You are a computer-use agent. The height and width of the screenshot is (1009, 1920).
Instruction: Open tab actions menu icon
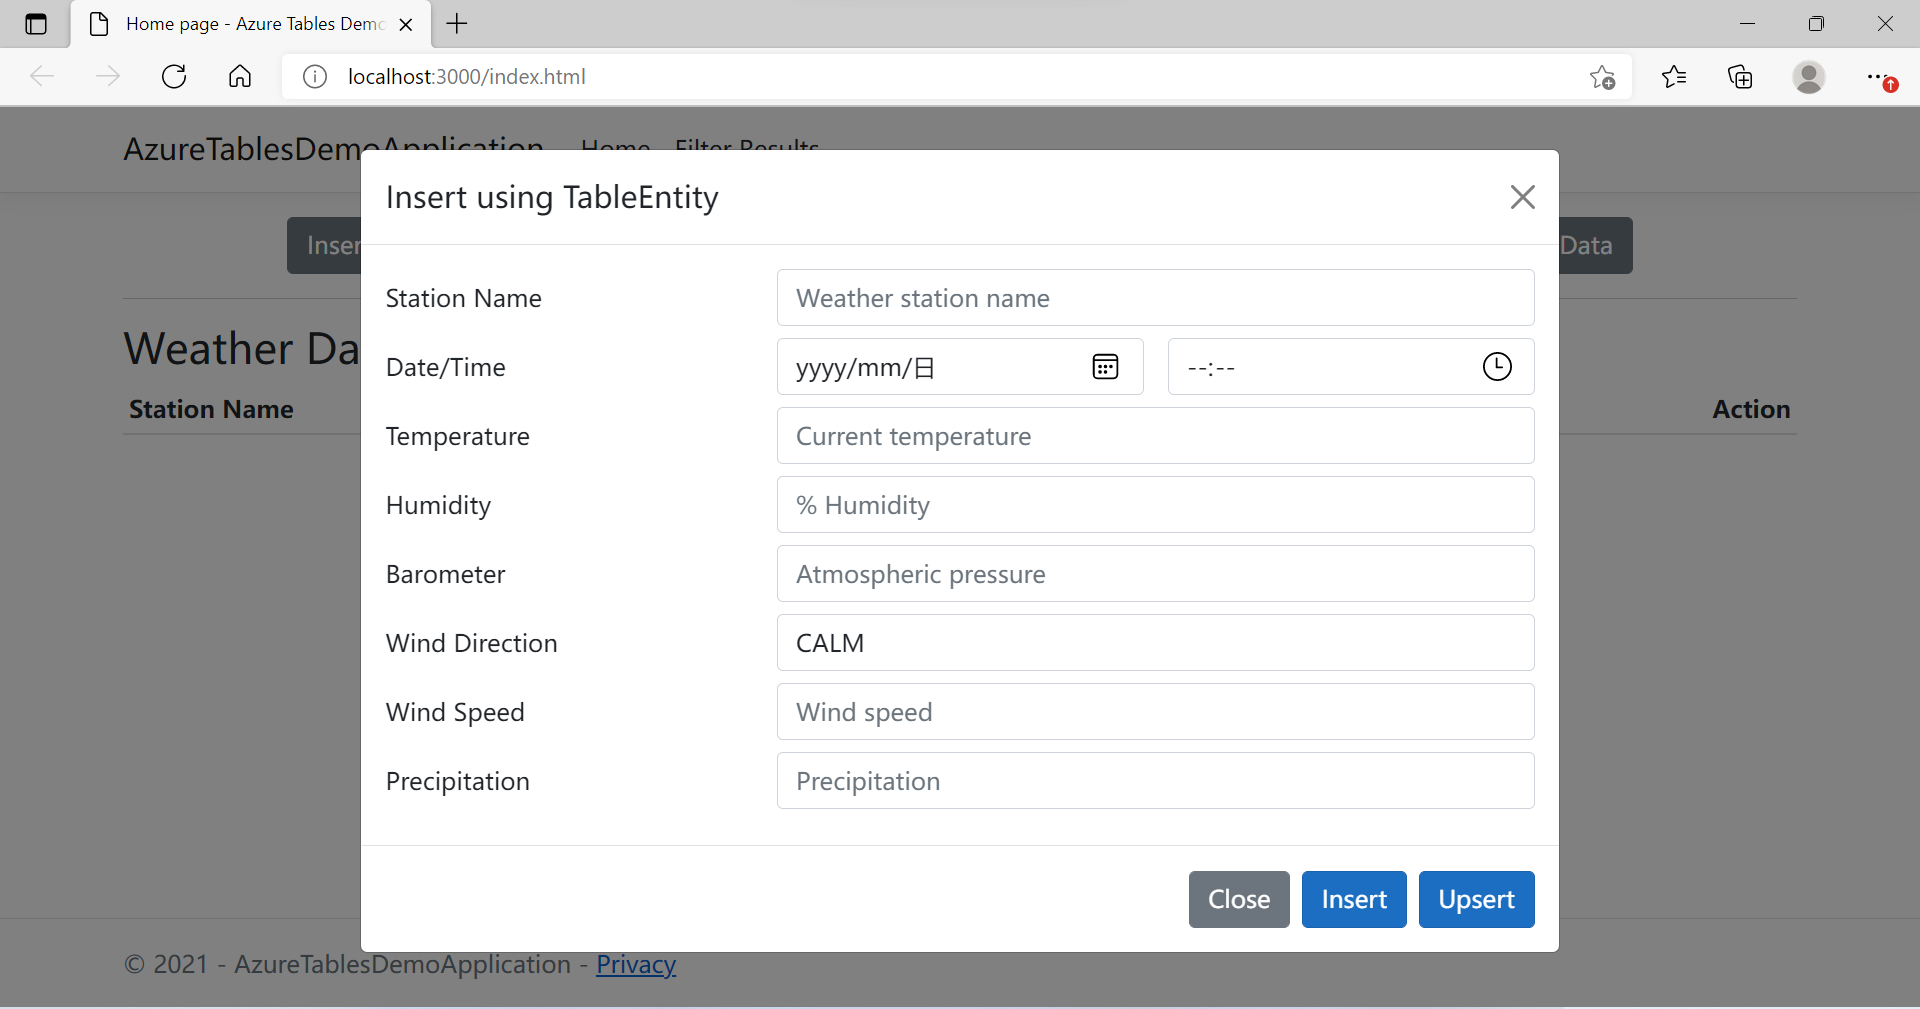tap(36, 24)
